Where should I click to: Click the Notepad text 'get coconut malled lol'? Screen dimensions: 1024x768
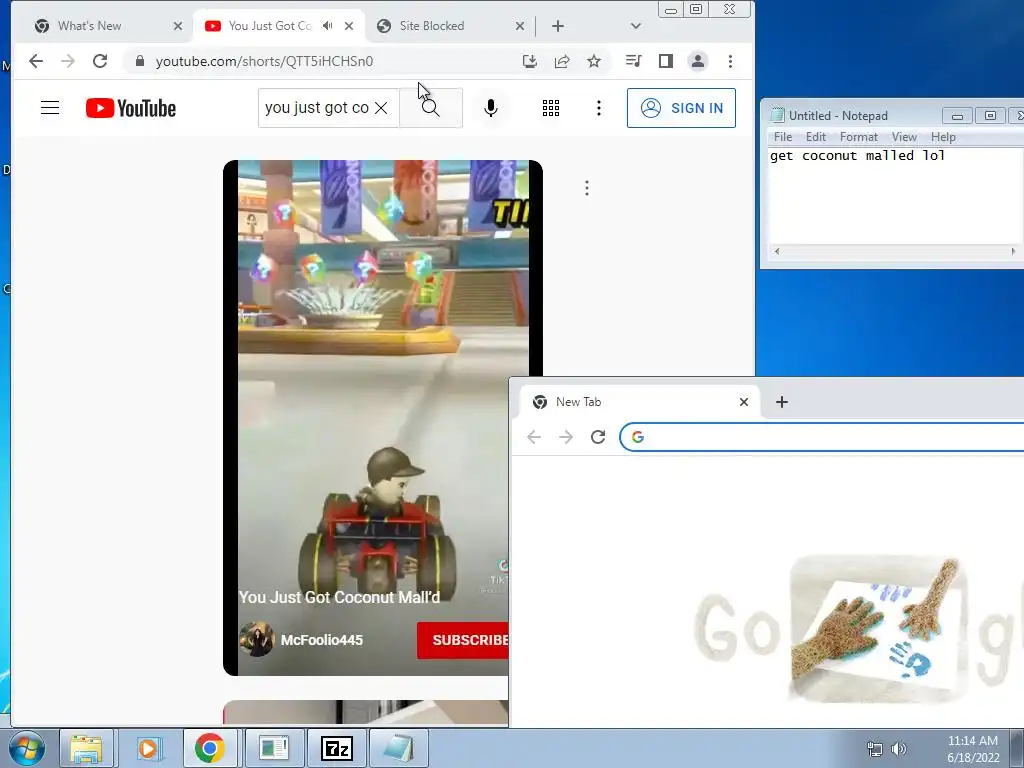[x=857, y=155]
